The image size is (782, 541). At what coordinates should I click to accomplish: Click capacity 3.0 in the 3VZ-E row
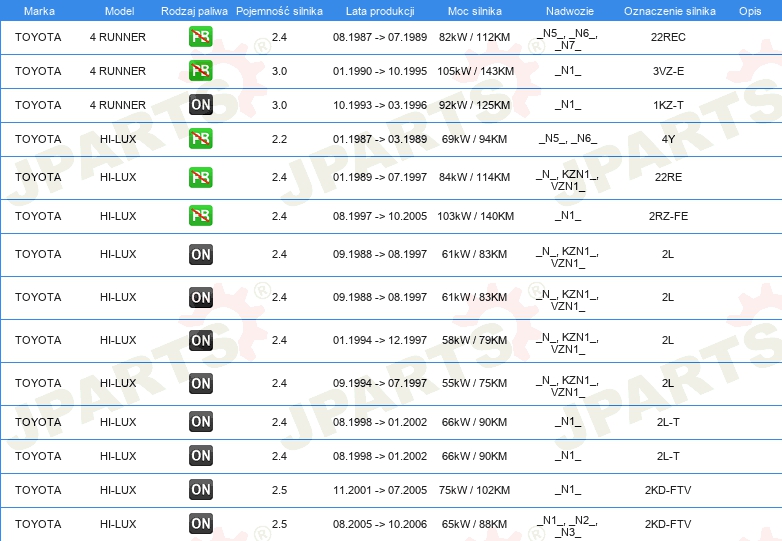279,71
